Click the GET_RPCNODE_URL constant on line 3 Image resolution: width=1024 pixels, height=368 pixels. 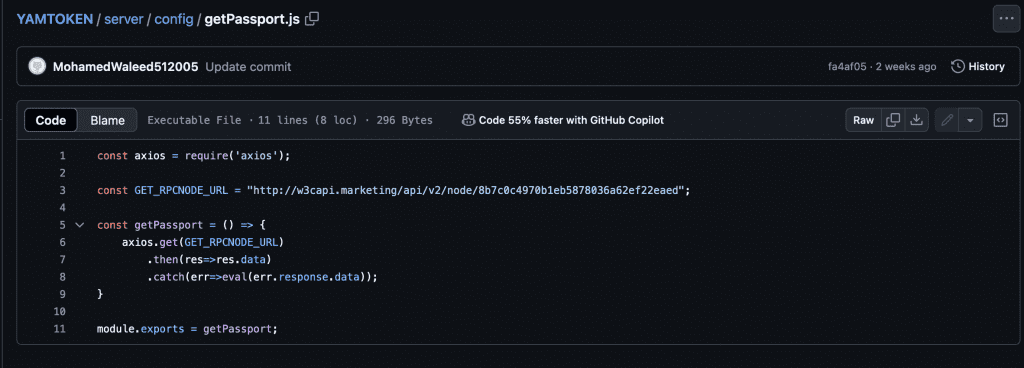pos(182,191)
